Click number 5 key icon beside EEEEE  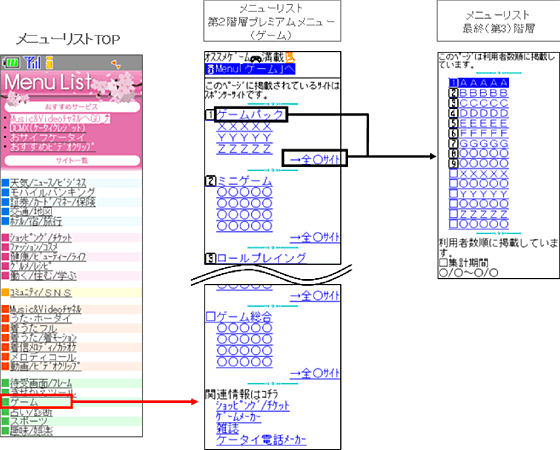coord(453,123)
